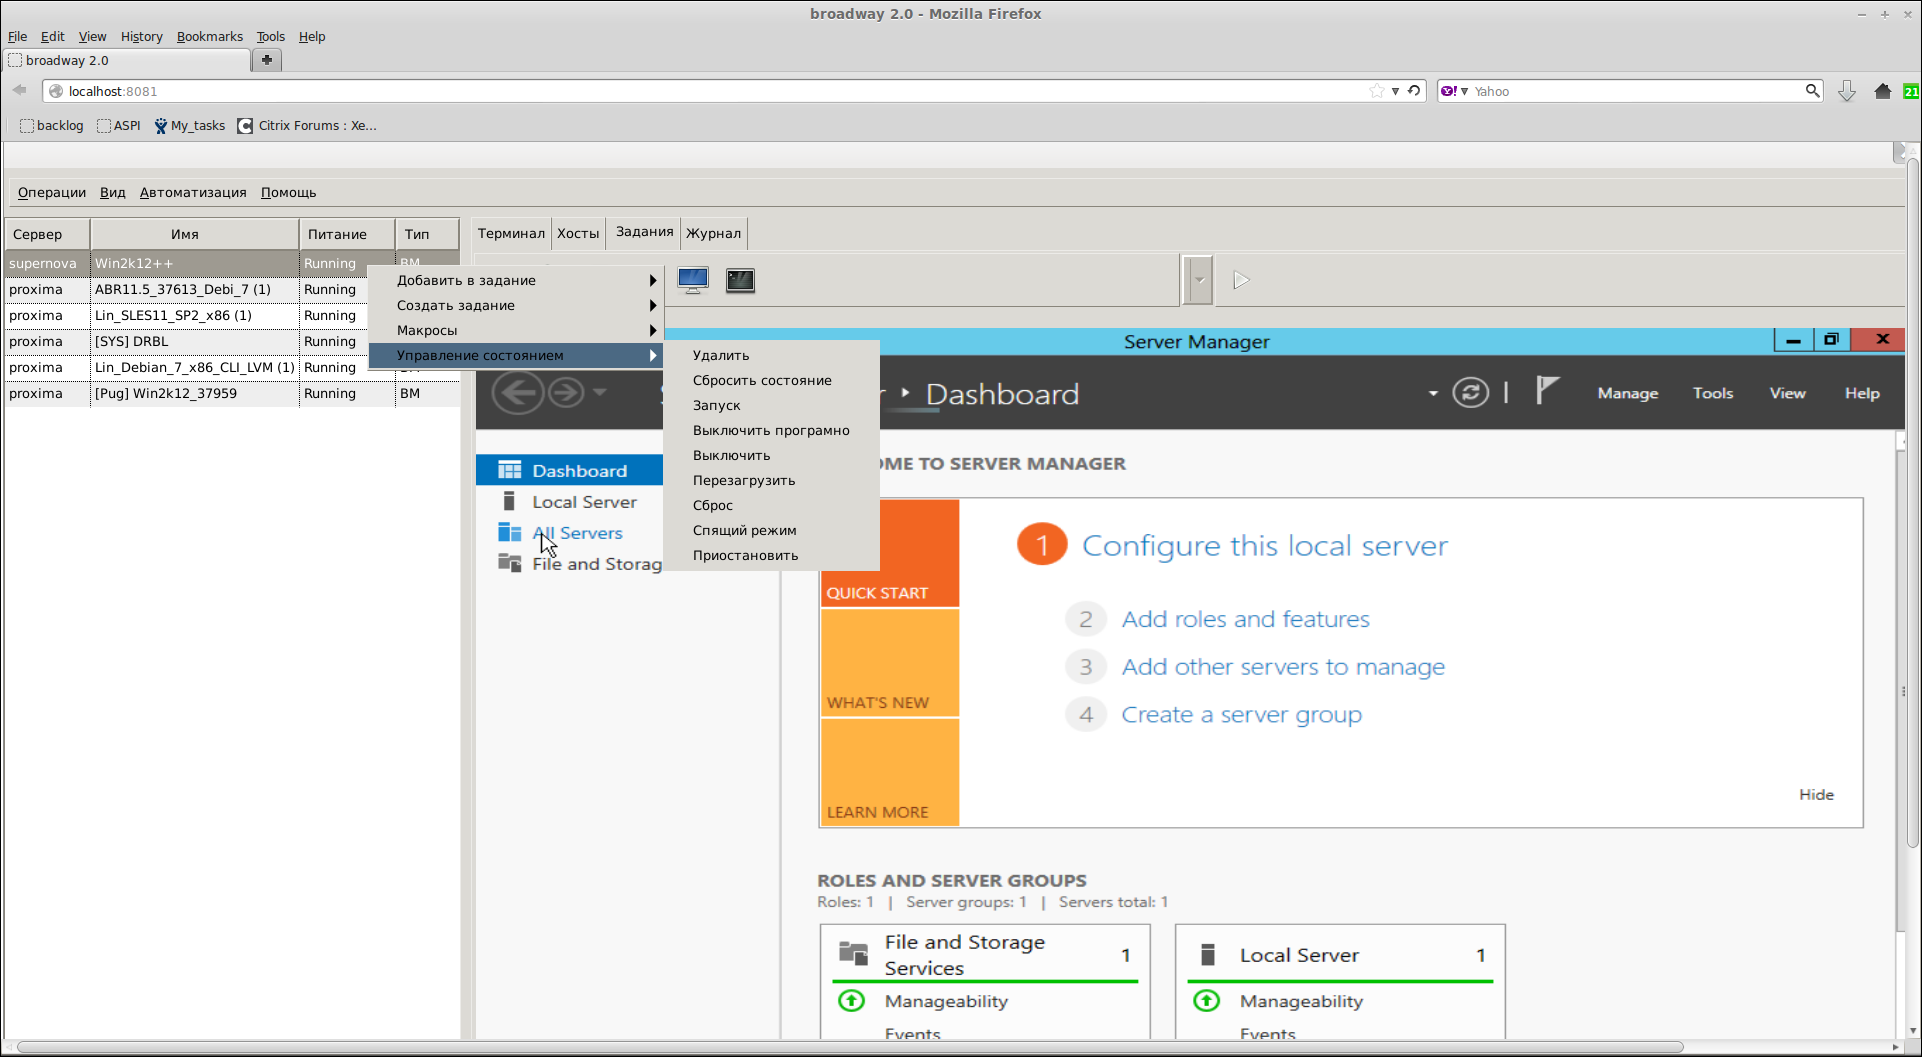Viewport: 1922px width, 1057px height.
Task: Choose Приостановить in the submenu
Action: 771,555
